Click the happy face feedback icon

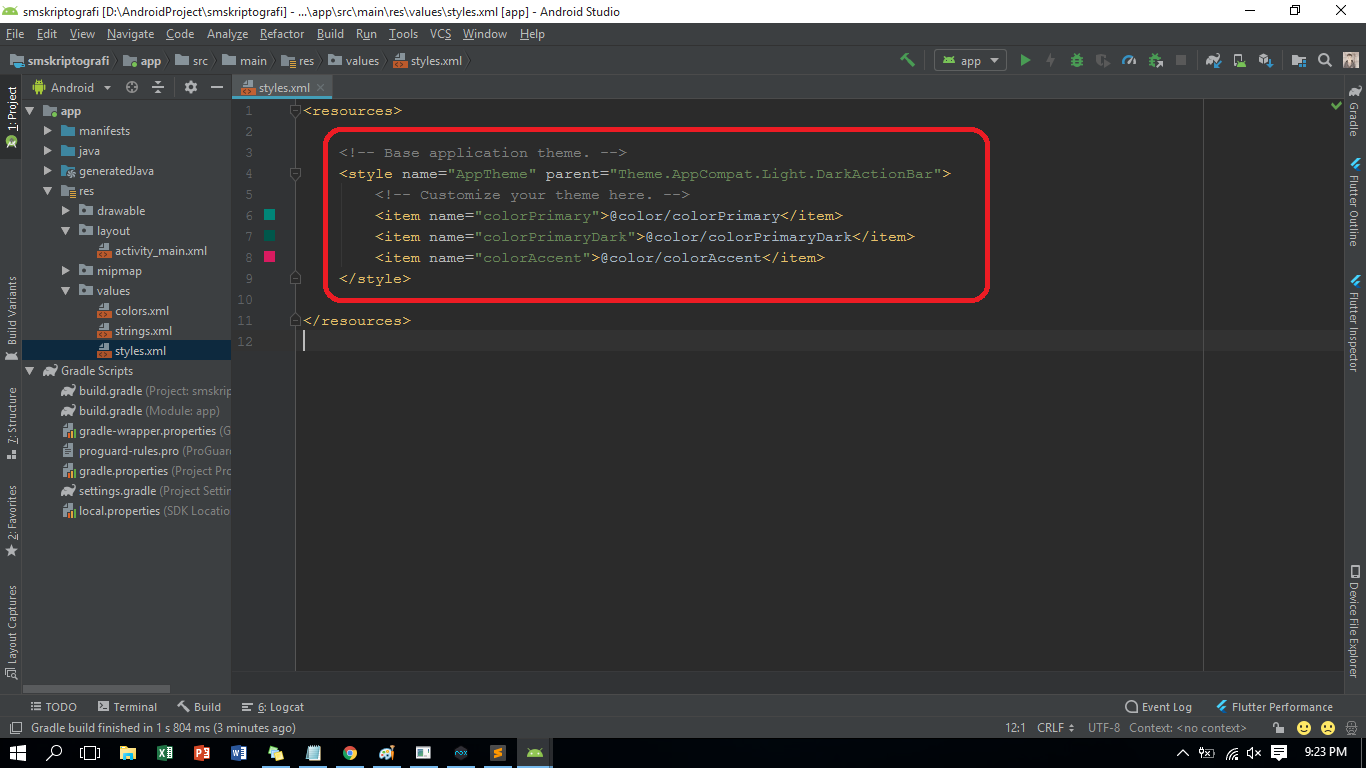coord(1305,728)
